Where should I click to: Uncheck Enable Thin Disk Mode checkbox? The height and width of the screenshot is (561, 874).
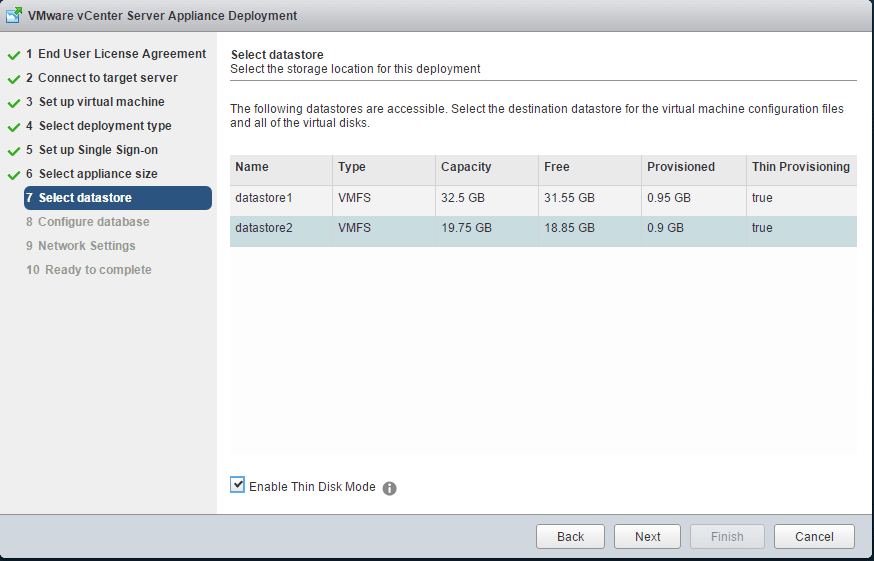(x=237, y=485)
